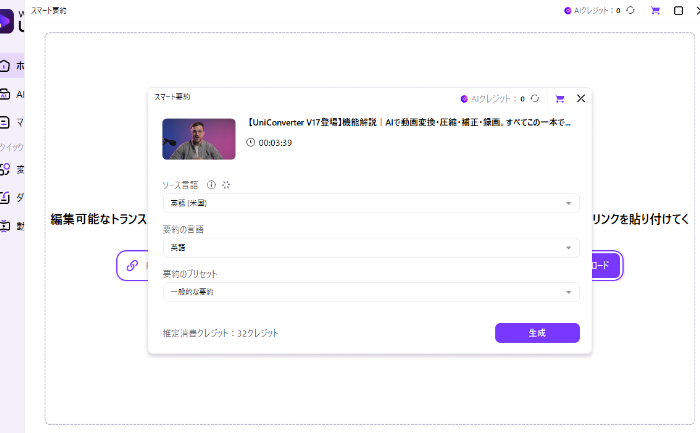Open the home icon in the sidebar
The height and width of the screenshot is (433, 700).
click(4, 66)
